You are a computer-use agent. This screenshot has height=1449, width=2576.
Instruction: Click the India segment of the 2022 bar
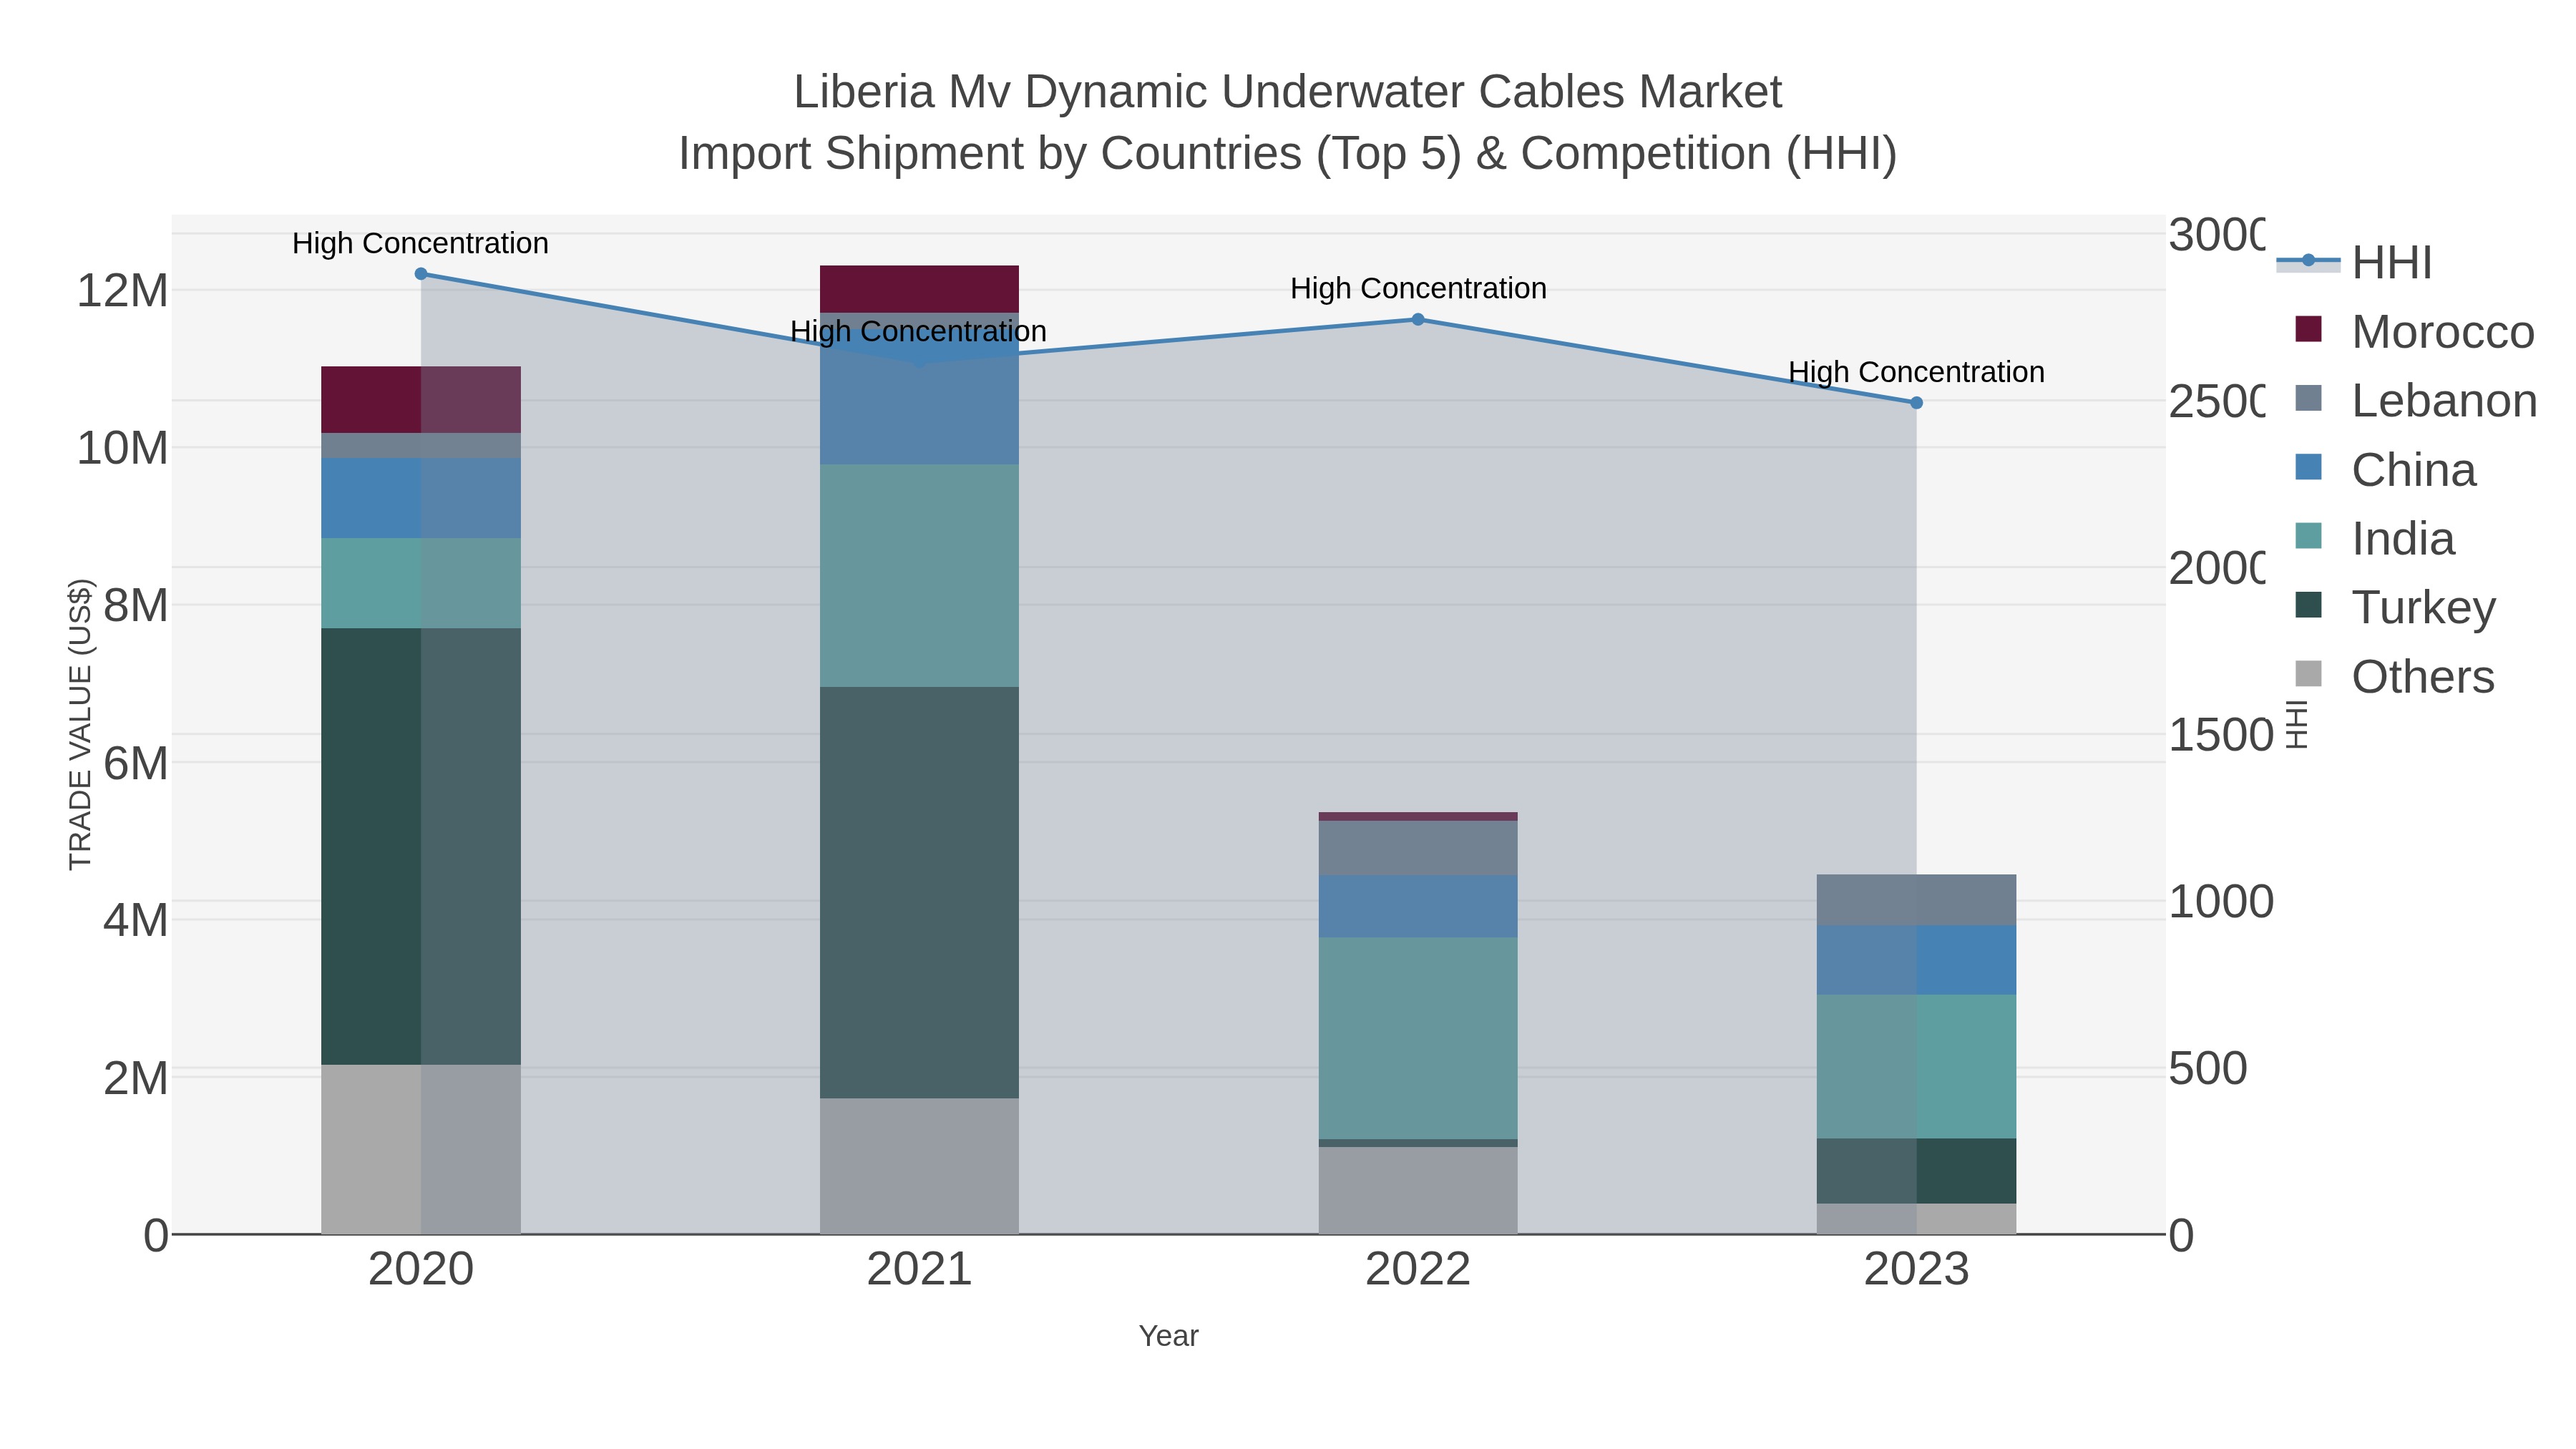[x=1418, y=1039]
